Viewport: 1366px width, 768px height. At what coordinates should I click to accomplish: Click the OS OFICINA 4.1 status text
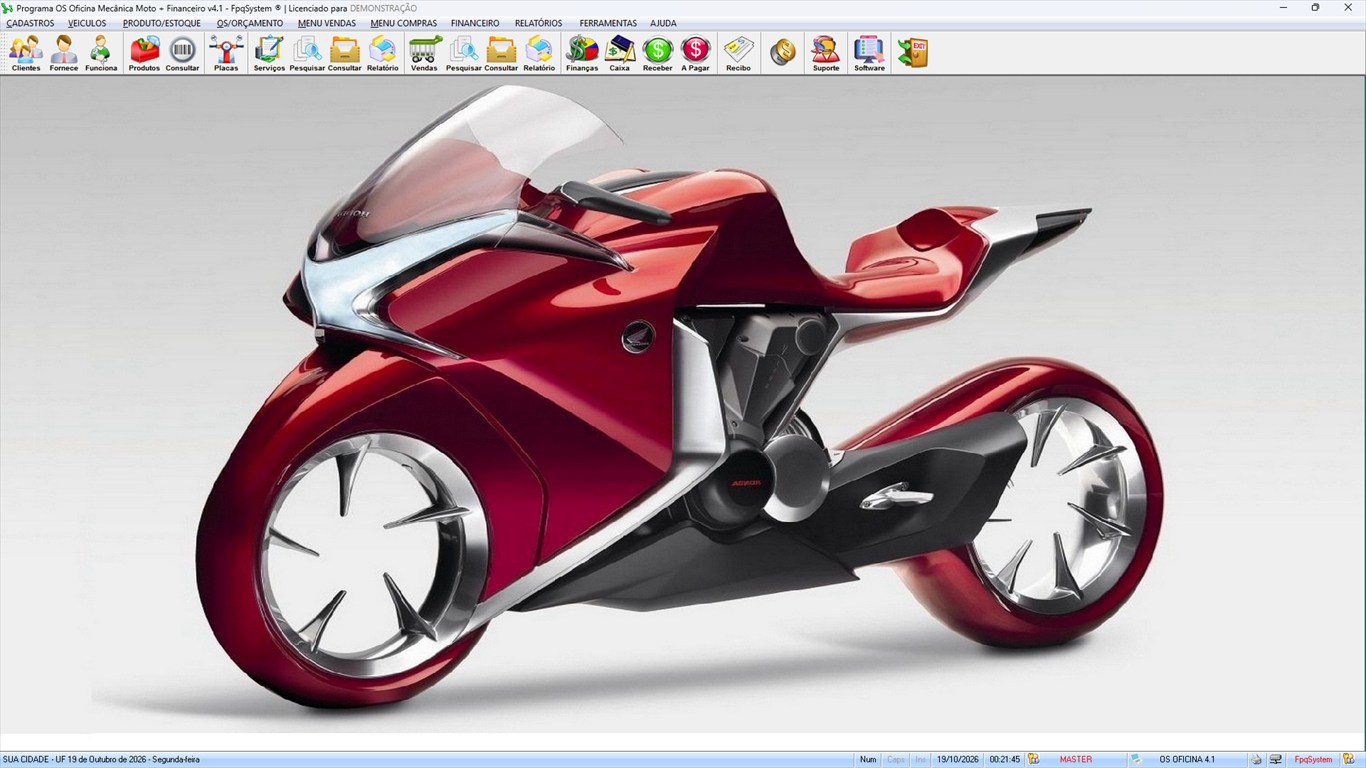click(x=1187, y=759)
